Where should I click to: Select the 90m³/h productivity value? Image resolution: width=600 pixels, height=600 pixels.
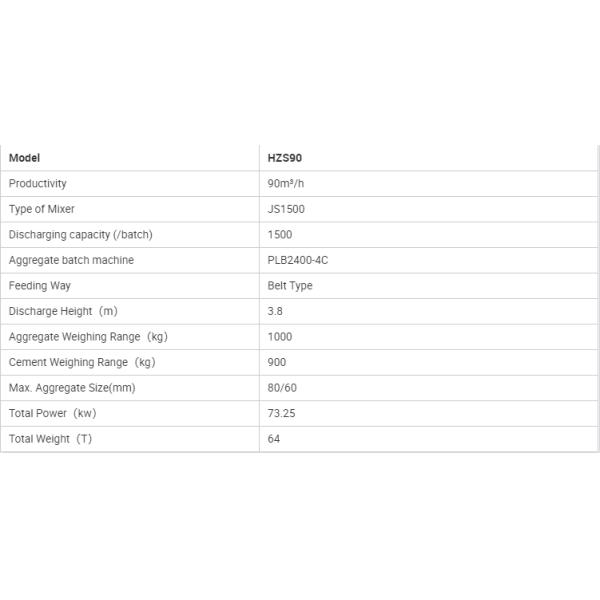(x=284, y=184)
